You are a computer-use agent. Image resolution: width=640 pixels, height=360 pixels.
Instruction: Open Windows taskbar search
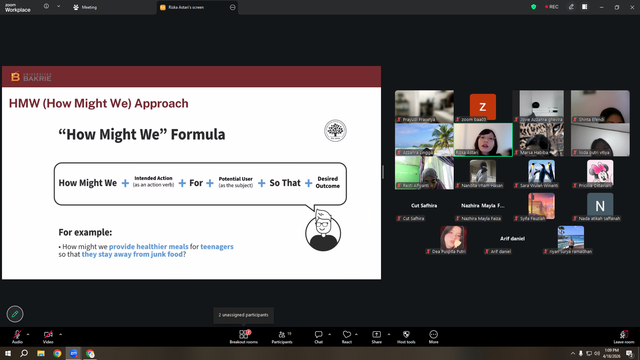pos(24,353)
